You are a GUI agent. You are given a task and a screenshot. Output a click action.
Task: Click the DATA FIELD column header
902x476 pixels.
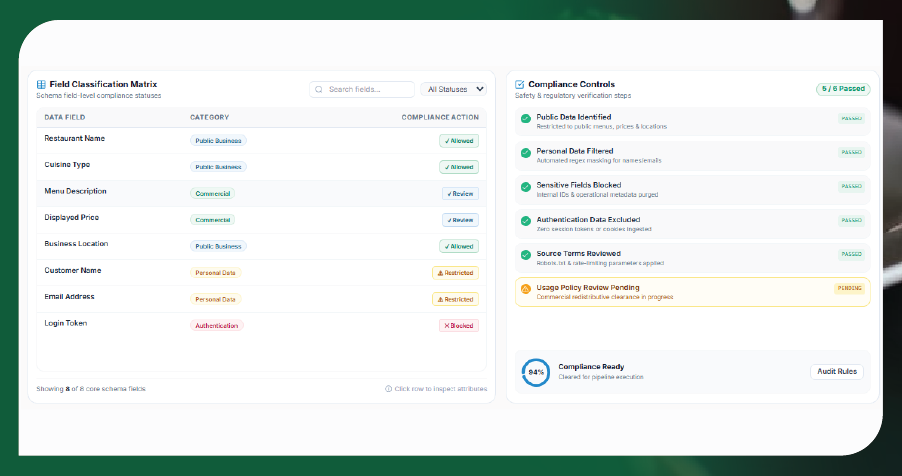[x=65, y=117]
